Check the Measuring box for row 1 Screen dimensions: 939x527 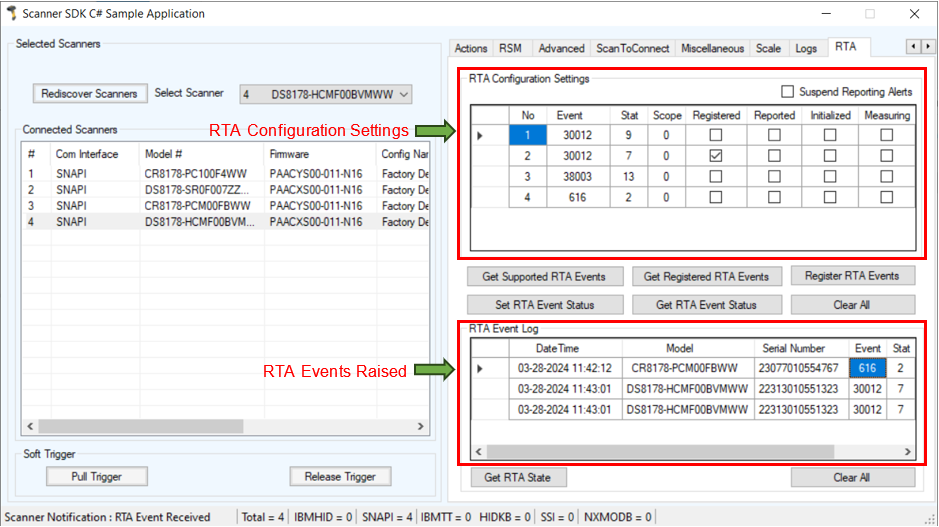(x=887, y=135)
